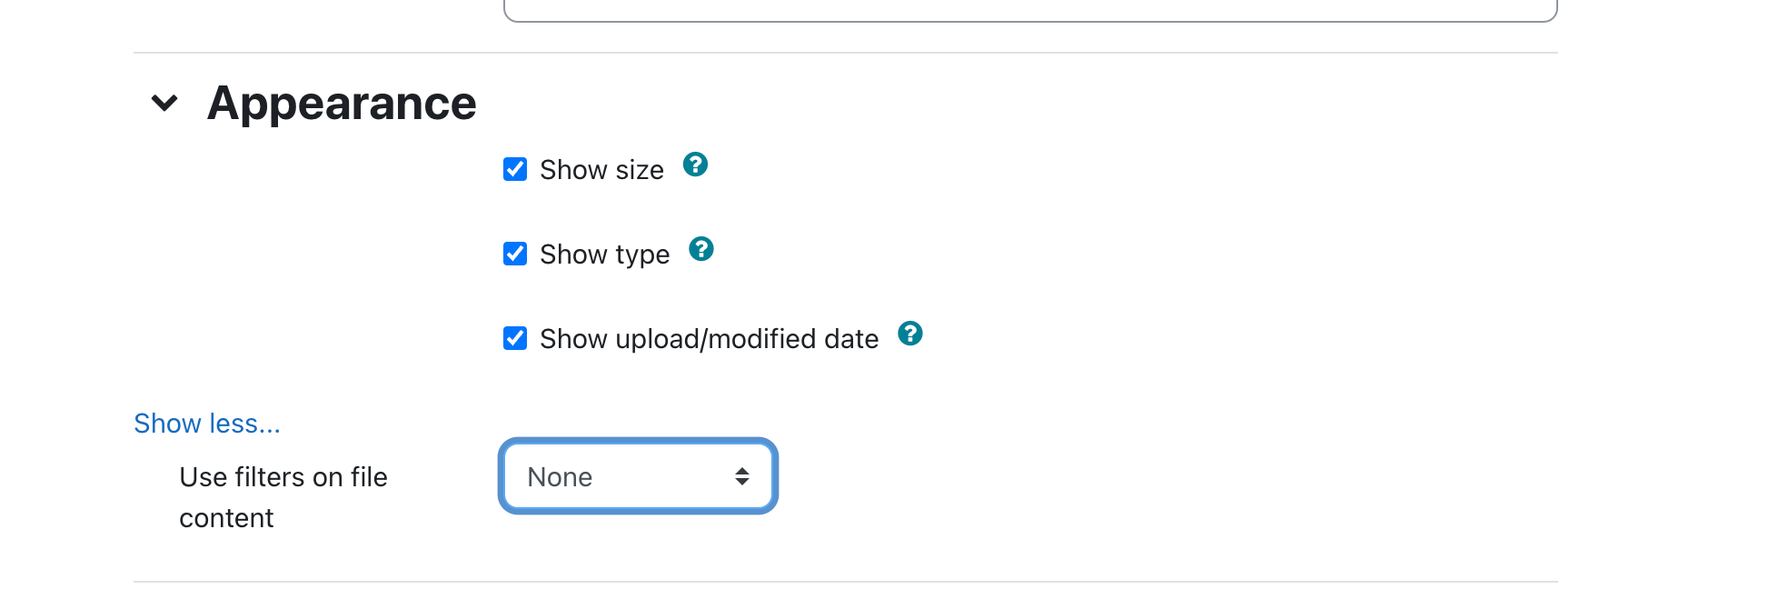Open the Use filters on file content dropdown
Image resolution: width=1788 pixels, height=589 pixels.
638,476
